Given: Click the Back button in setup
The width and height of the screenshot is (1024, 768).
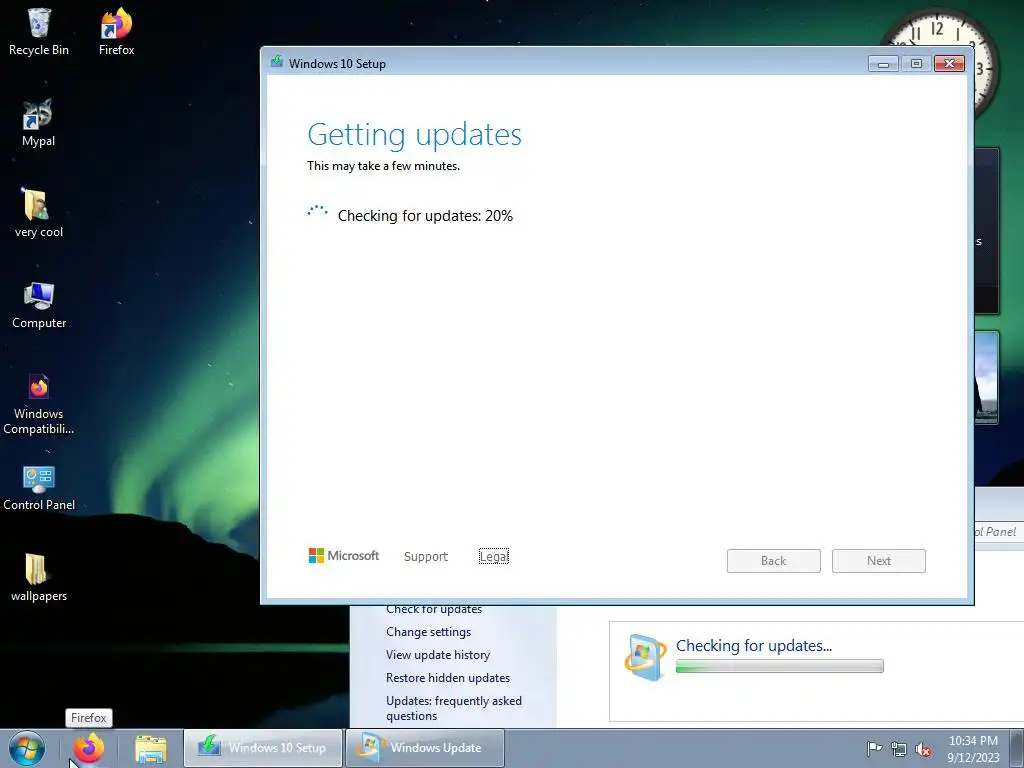Looking at the screenshot, I should [x=773, y=561].
